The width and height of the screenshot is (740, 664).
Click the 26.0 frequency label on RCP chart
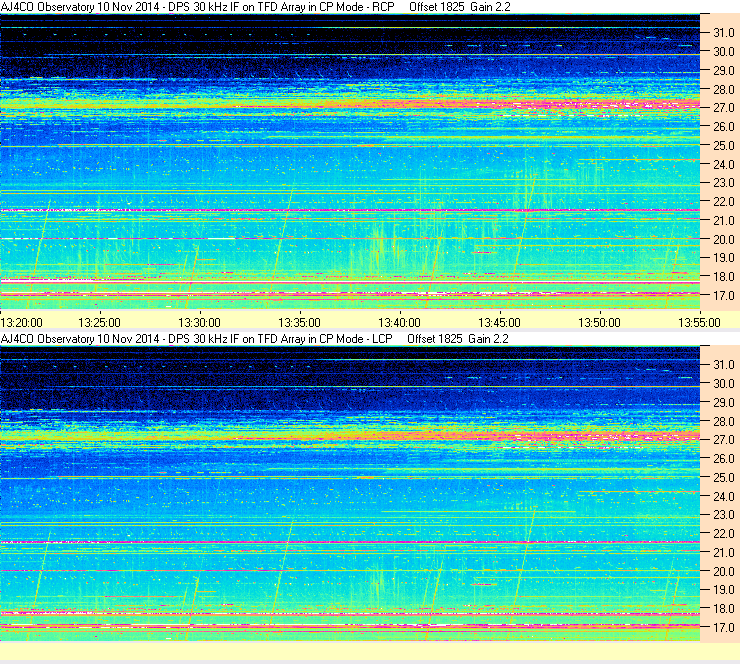(x=724, y=127)
